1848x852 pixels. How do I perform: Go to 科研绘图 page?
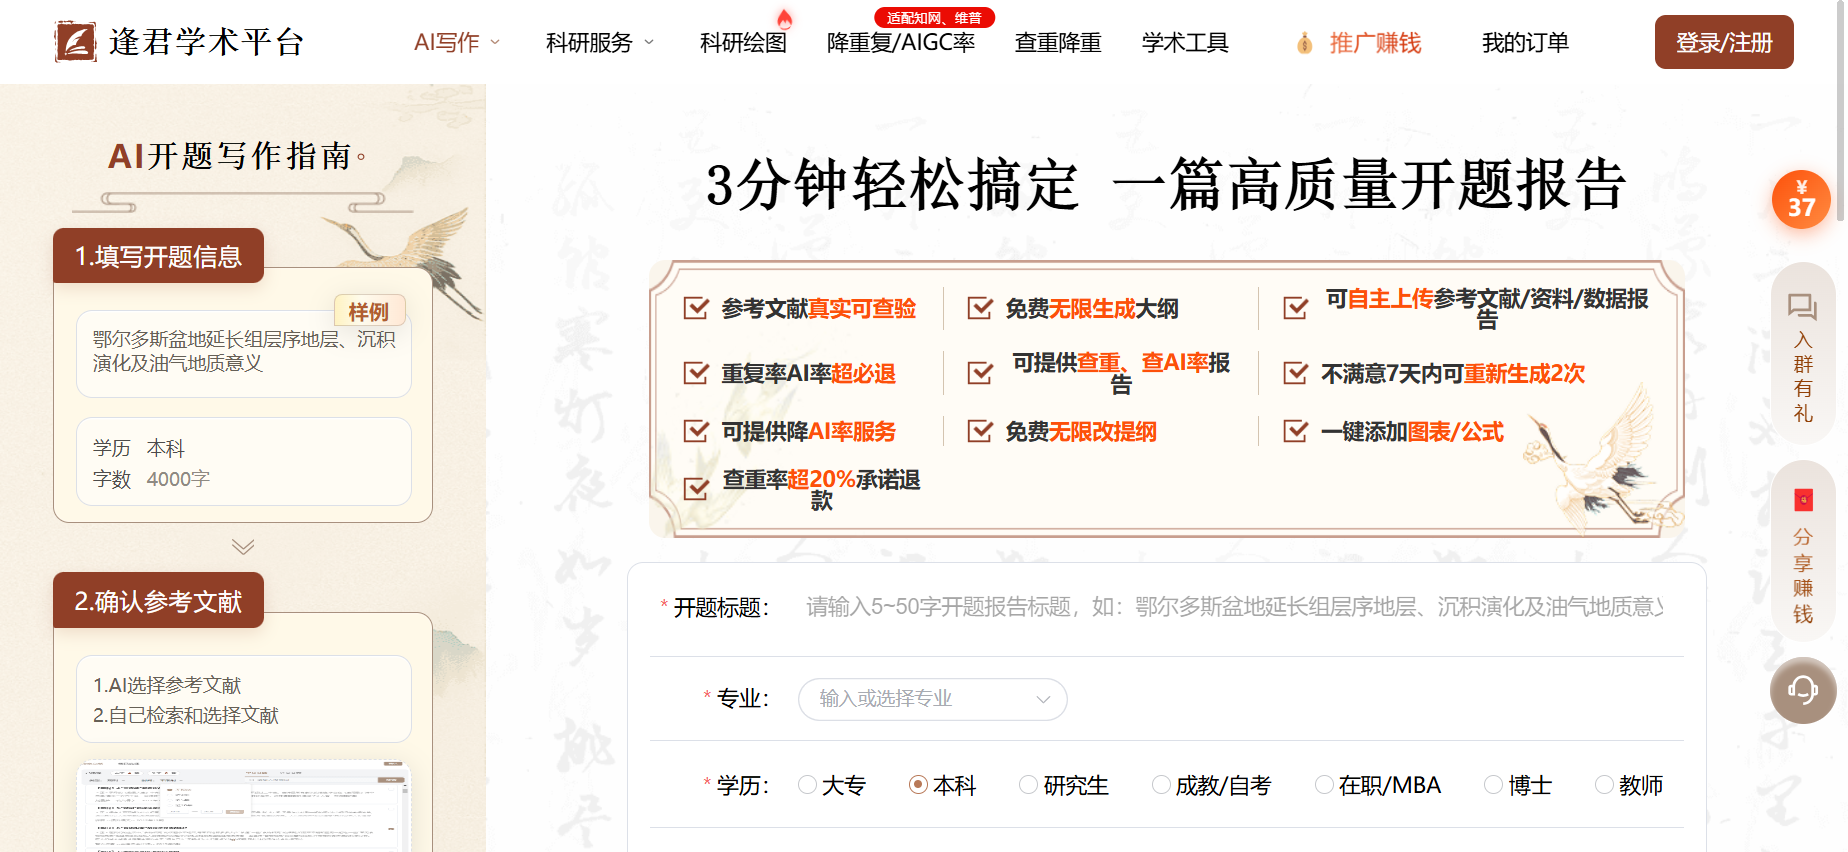click(x=743, y=43)
